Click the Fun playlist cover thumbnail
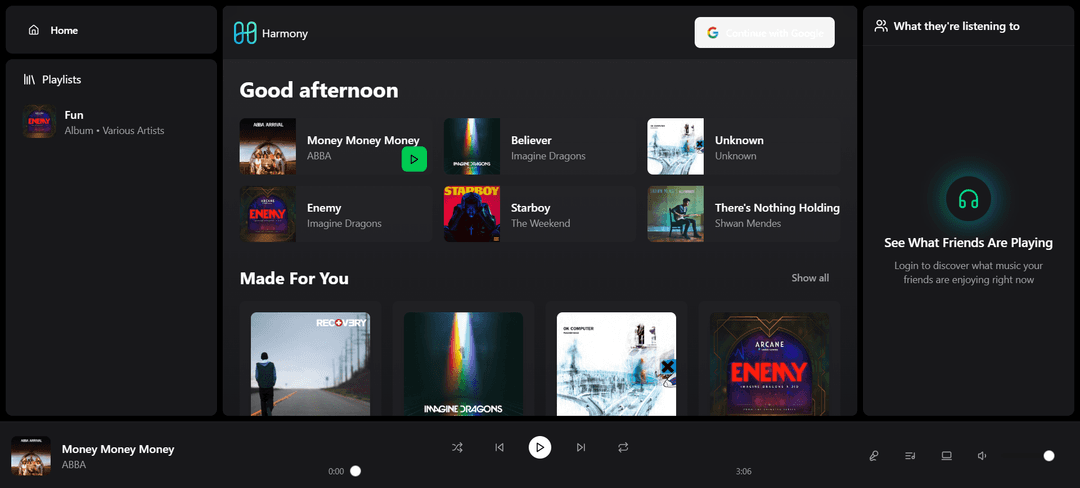This screenshot has height=488, width=1080. point(39,122)
